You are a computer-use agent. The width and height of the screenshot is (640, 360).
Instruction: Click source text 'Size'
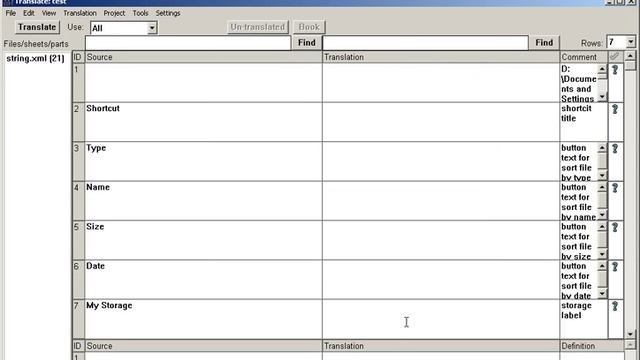pos(95,227)
